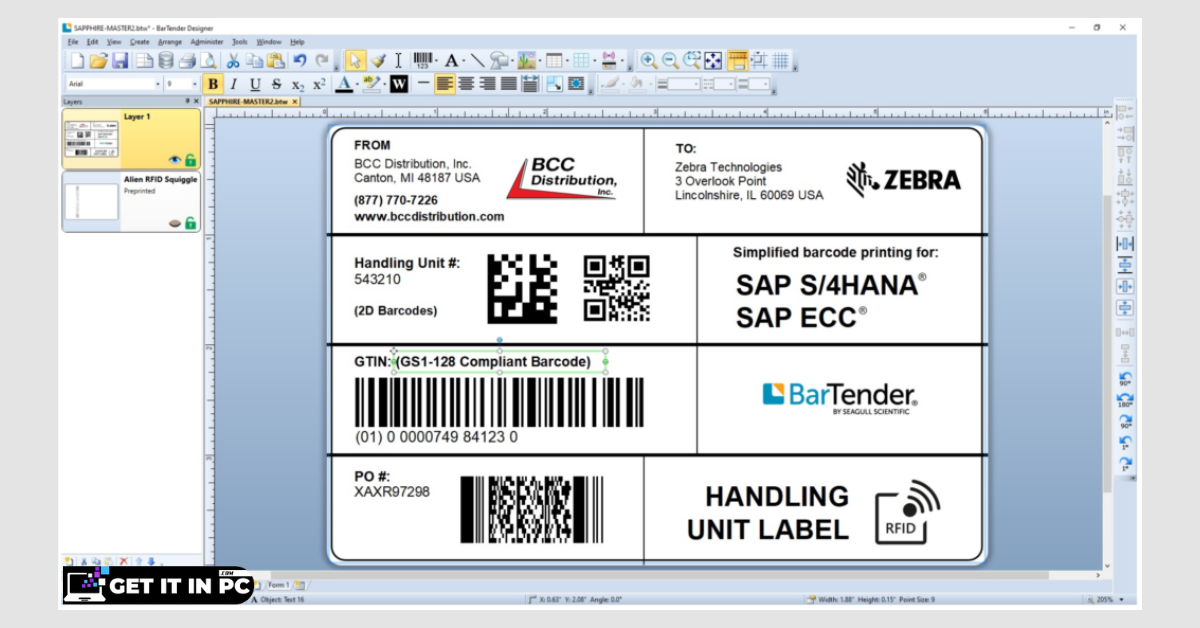Select the line drawing tool
Viewport: 1200px width, 628px height.
(x=477, y=61)
